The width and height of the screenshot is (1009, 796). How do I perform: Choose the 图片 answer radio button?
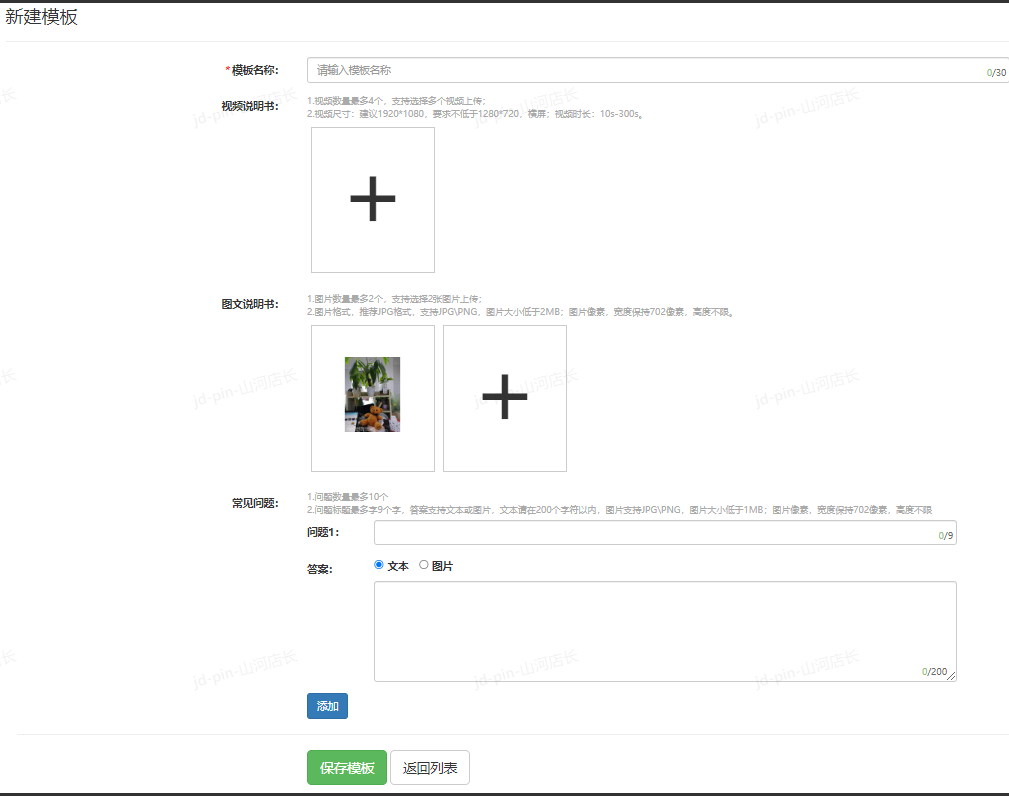[x=424, y=565]
